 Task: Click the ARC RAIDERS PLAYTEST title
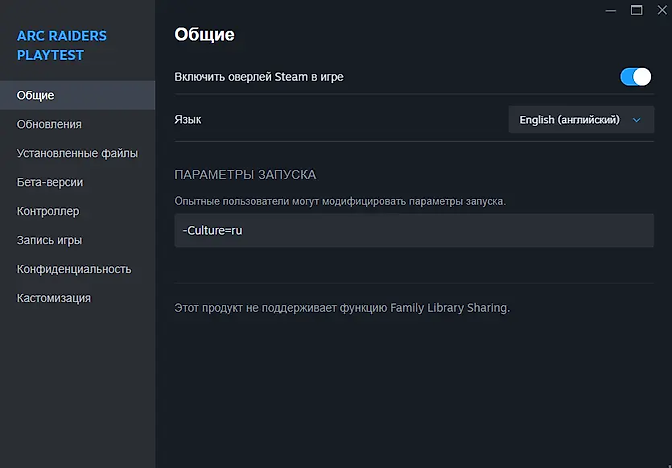62,46
